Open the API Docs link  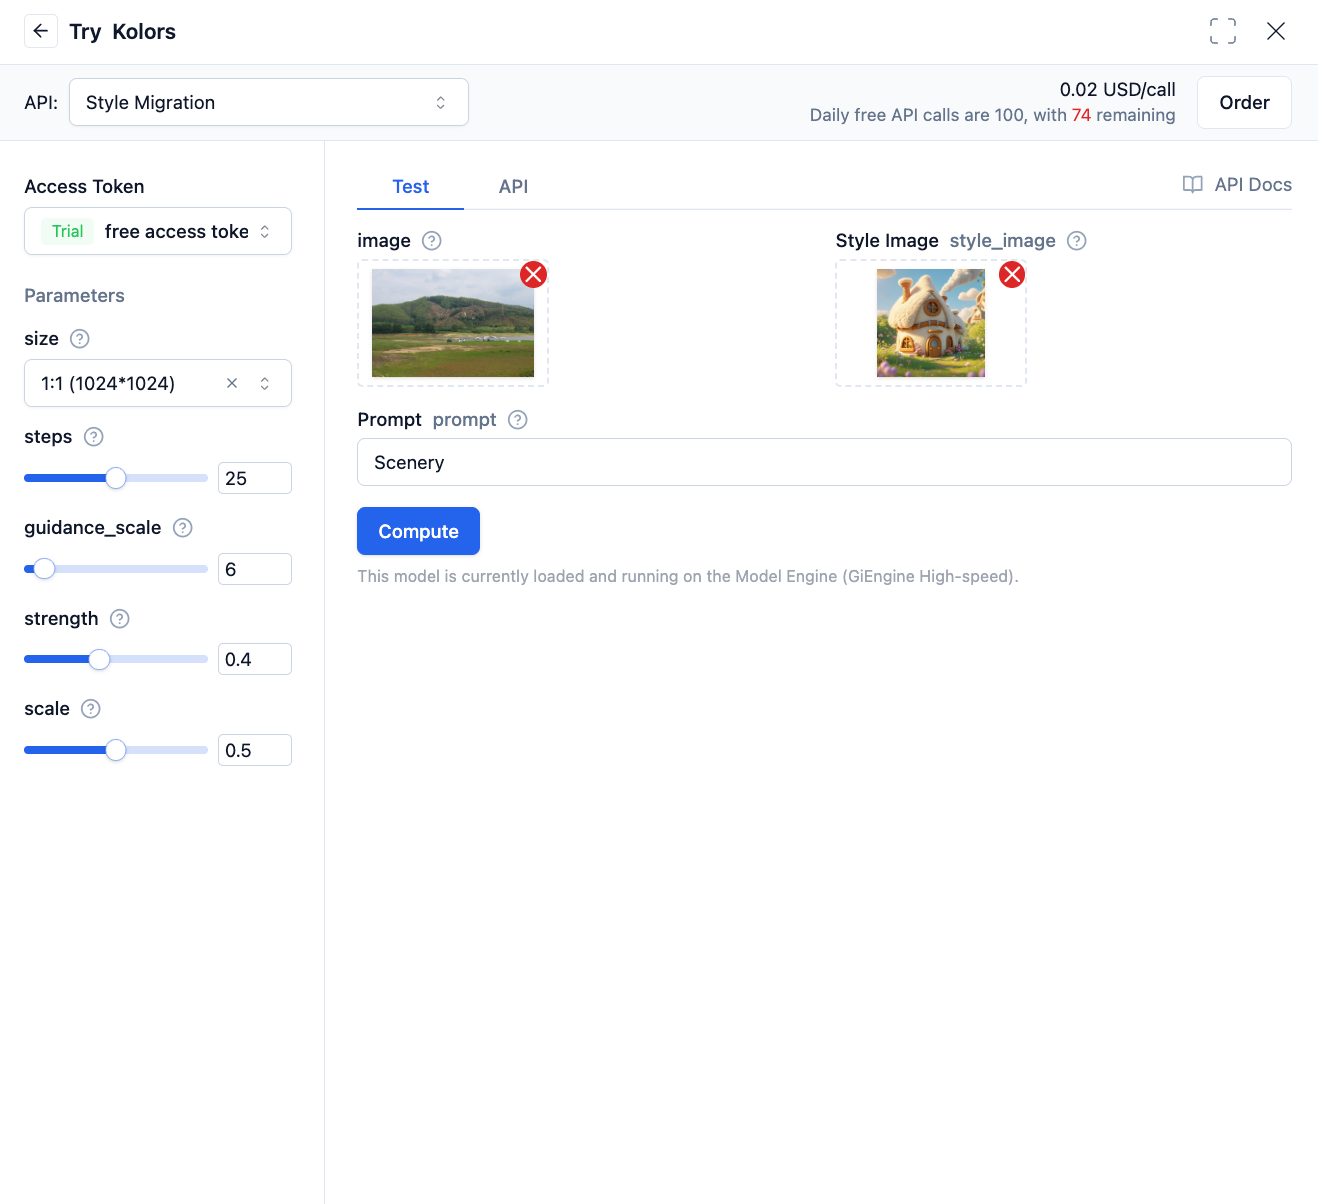tap(1237, 185)
